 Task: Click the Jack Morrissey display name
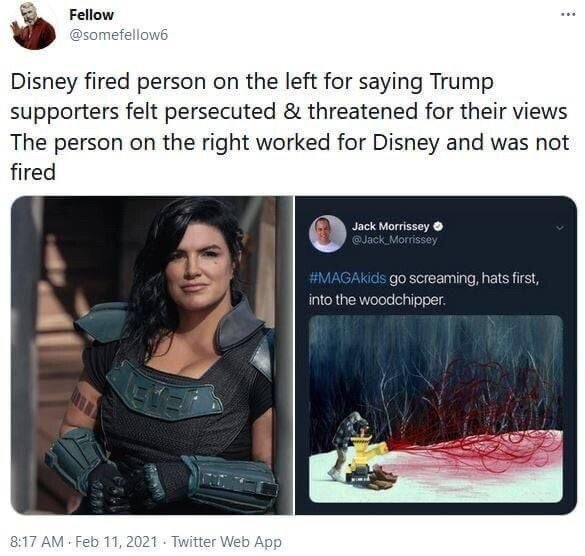coord(391,226)
